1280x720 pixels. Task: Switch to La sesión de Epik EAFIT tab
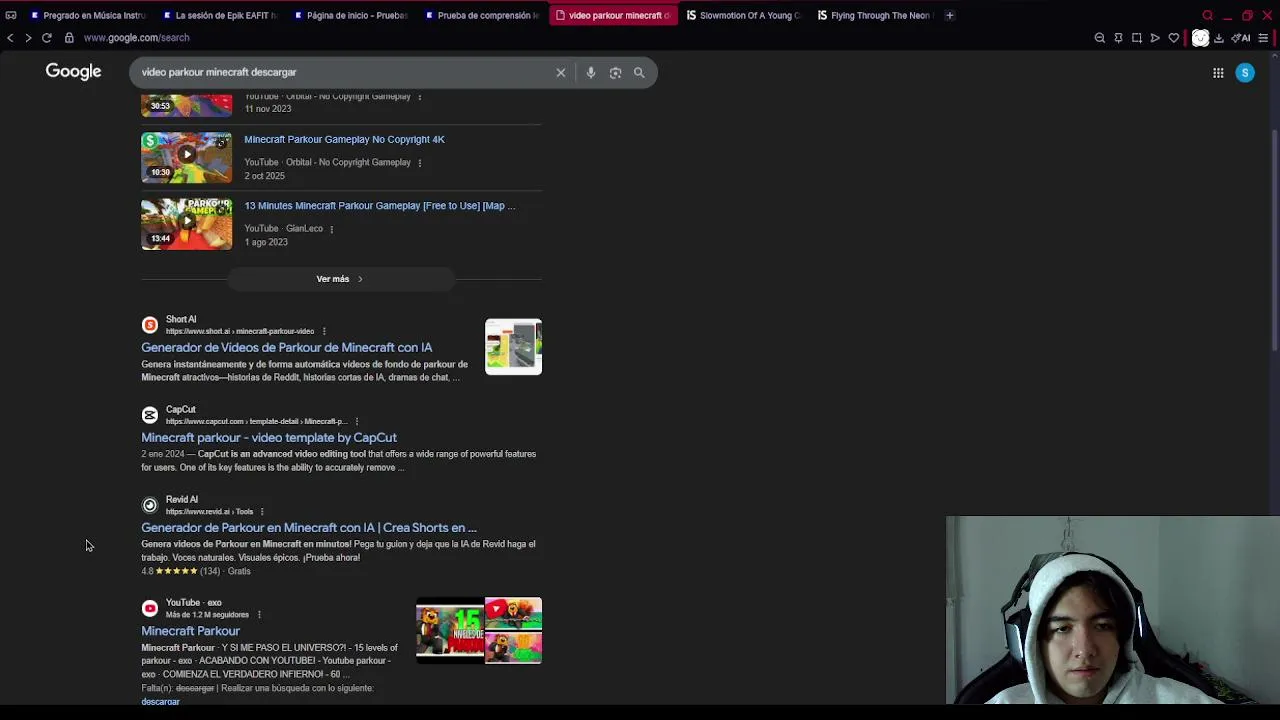pos(220,15)
